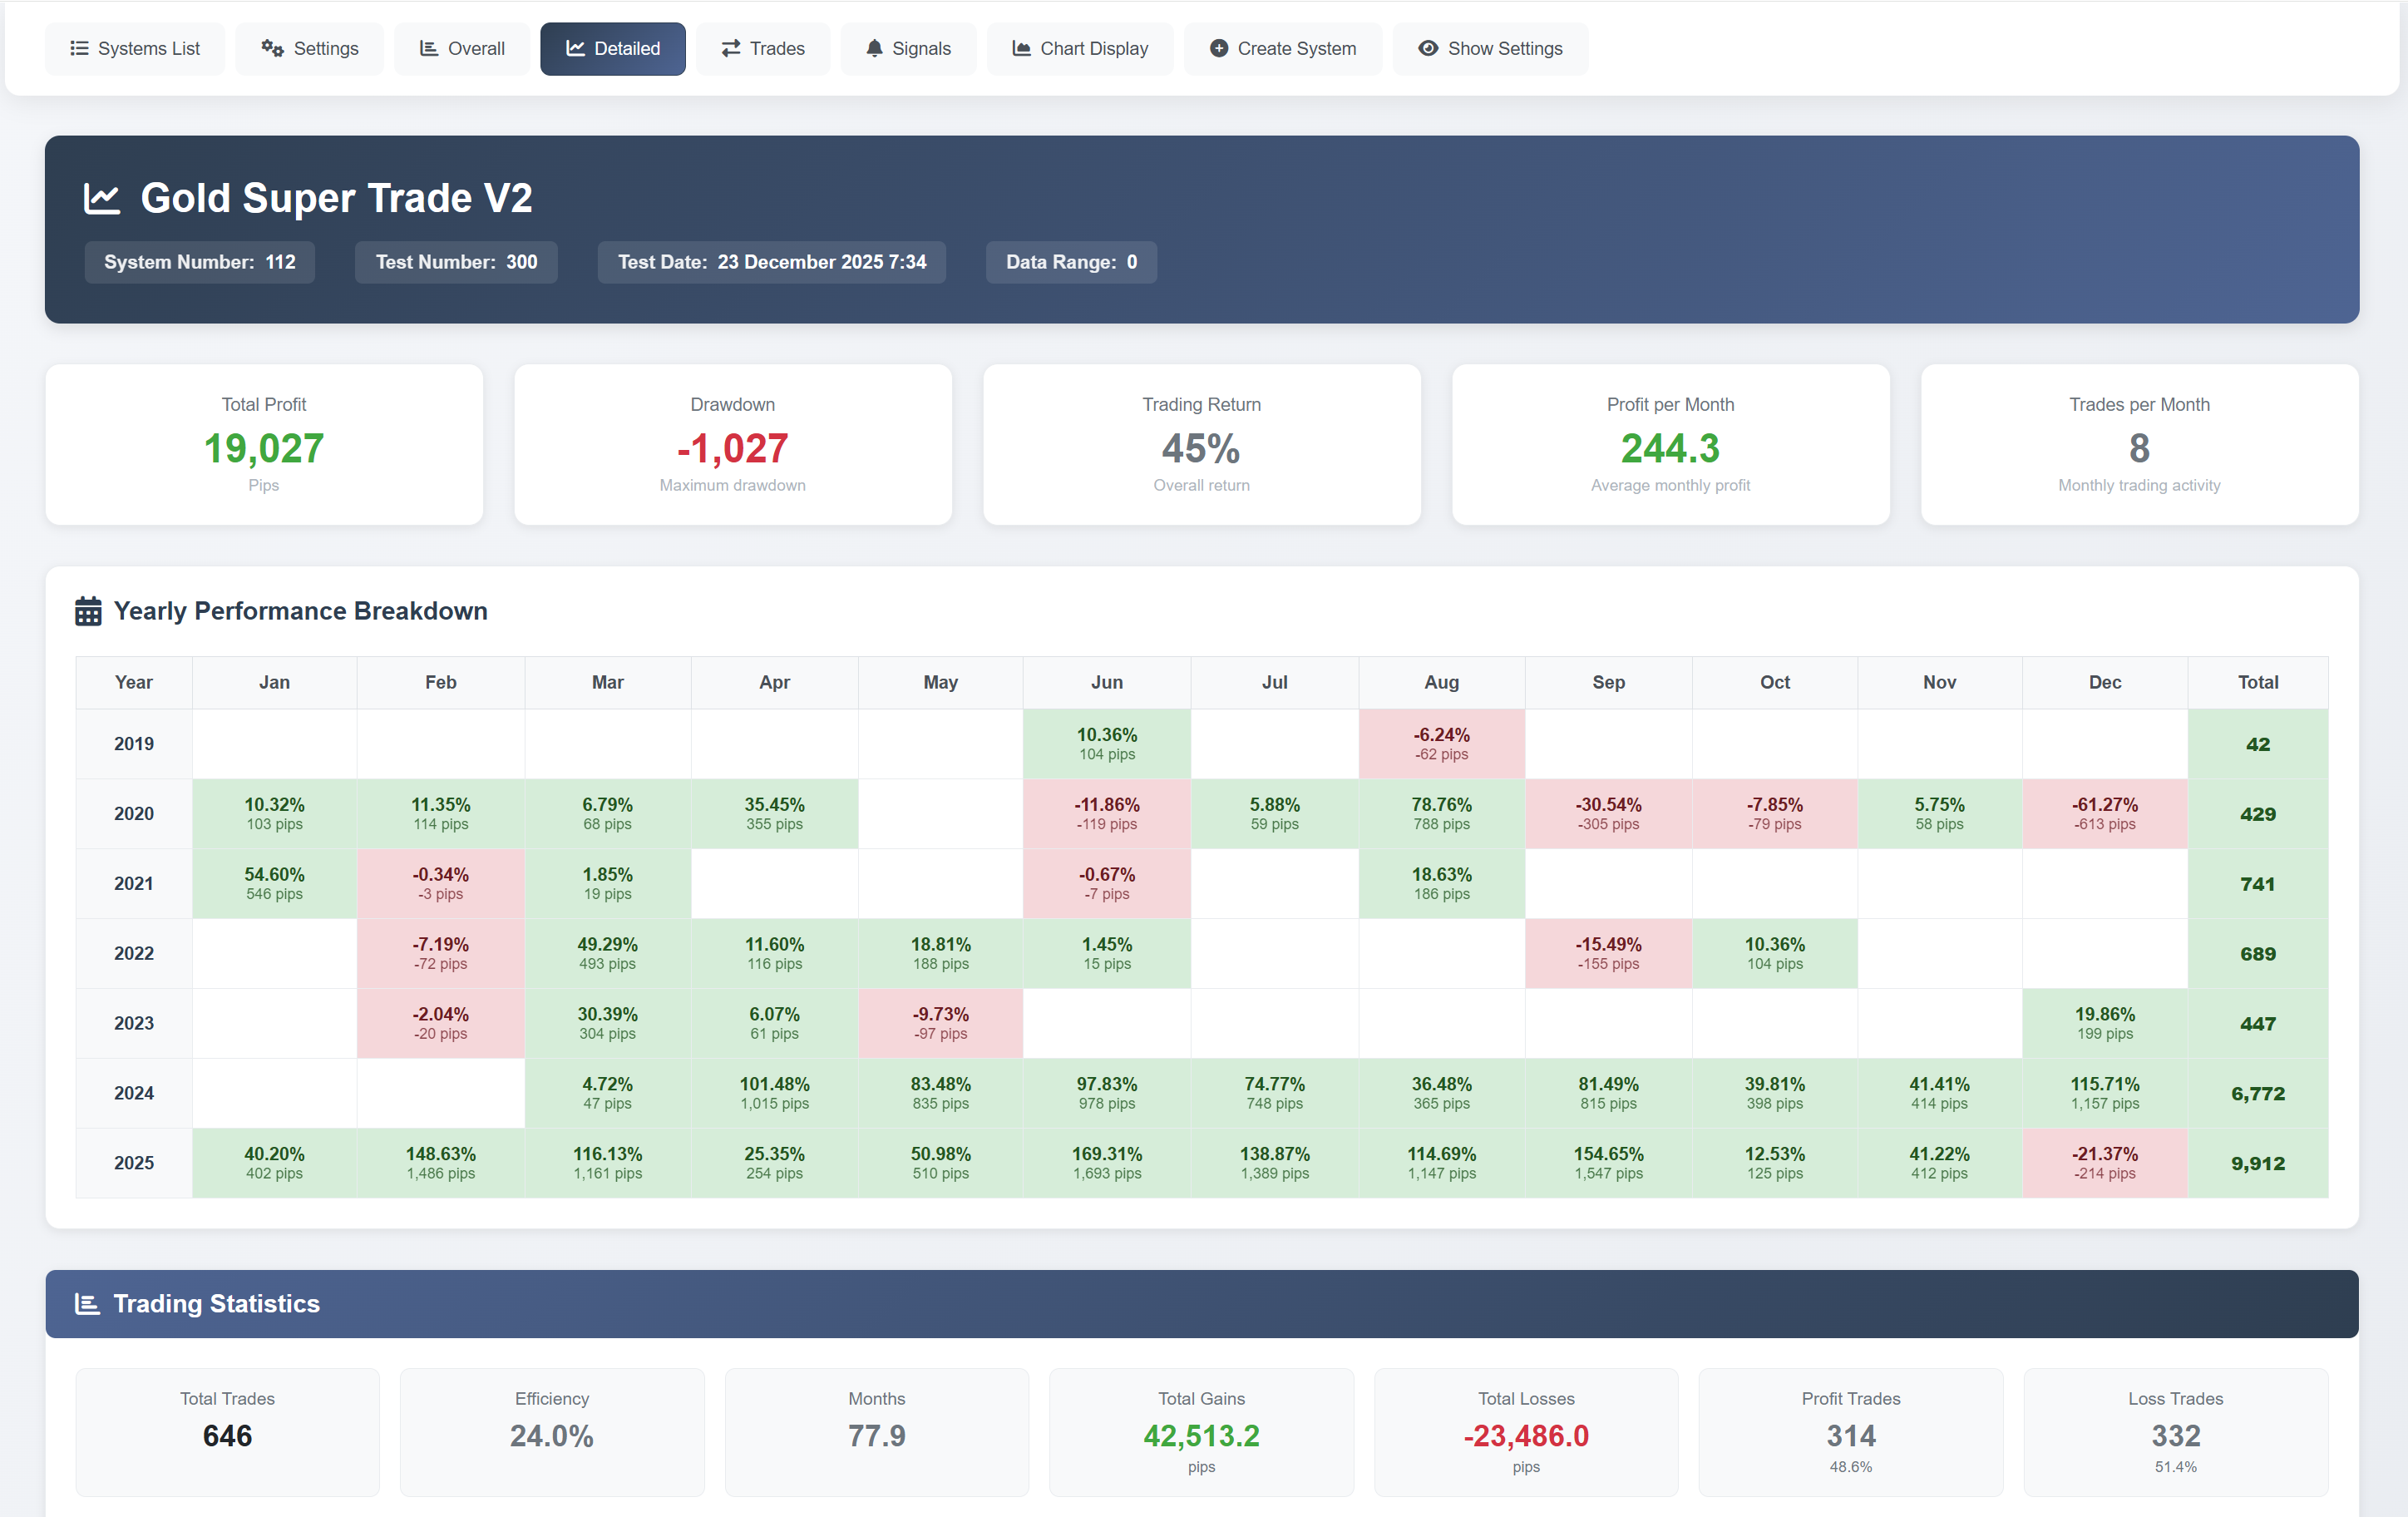
Task: Click the eye icon on Show Settings
Action: click(1428, 48)
